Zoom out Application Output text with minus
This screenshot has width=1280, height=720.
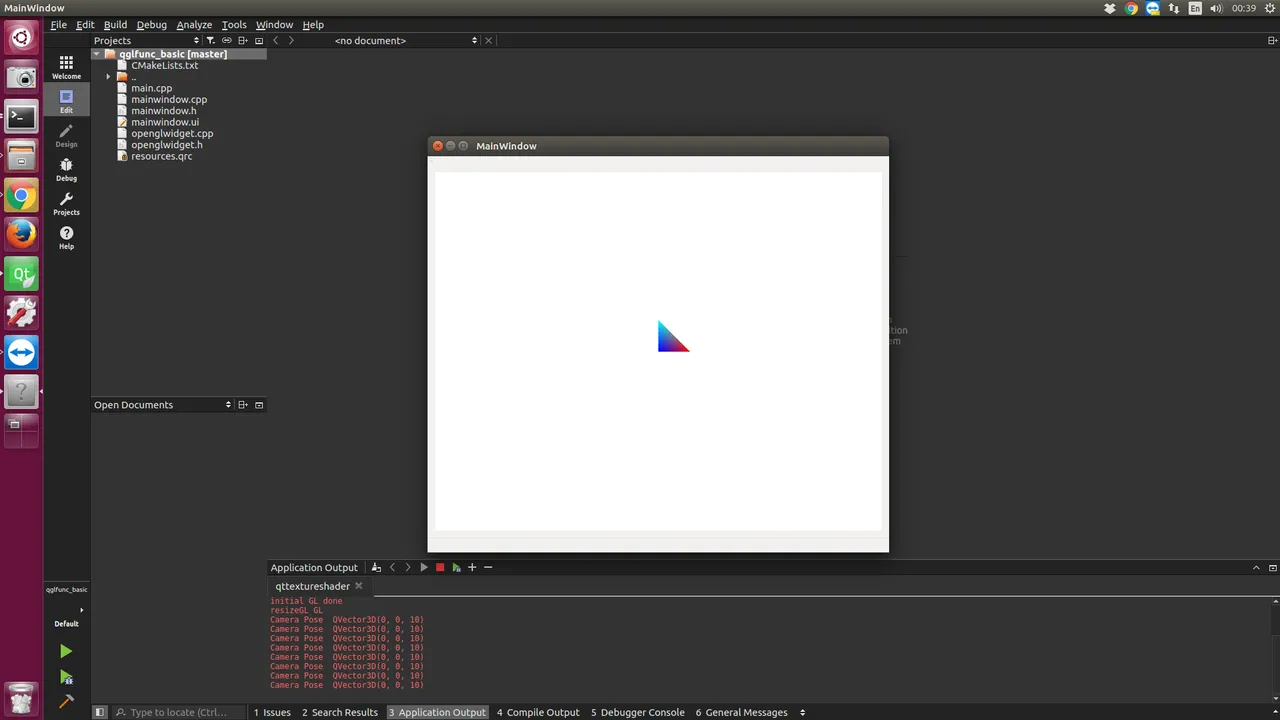pos(488,567)
